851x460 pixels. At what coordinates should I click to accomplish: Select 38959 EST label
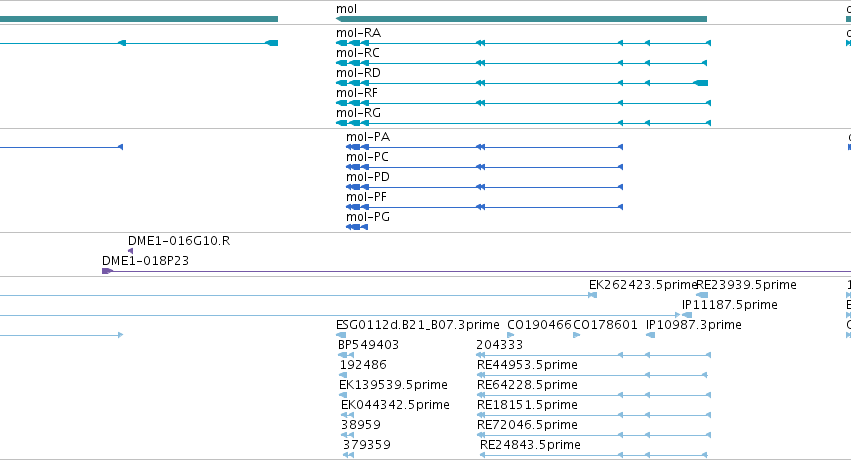(361, 426)
